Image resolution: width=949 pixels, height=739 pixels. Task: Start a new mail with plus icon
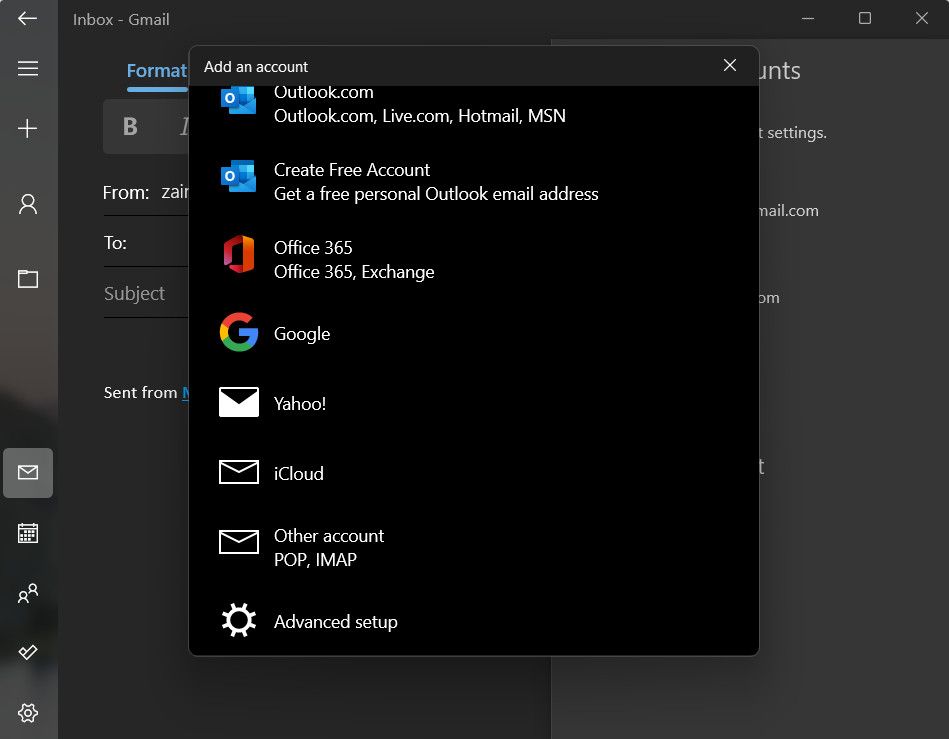pos(27,128)
